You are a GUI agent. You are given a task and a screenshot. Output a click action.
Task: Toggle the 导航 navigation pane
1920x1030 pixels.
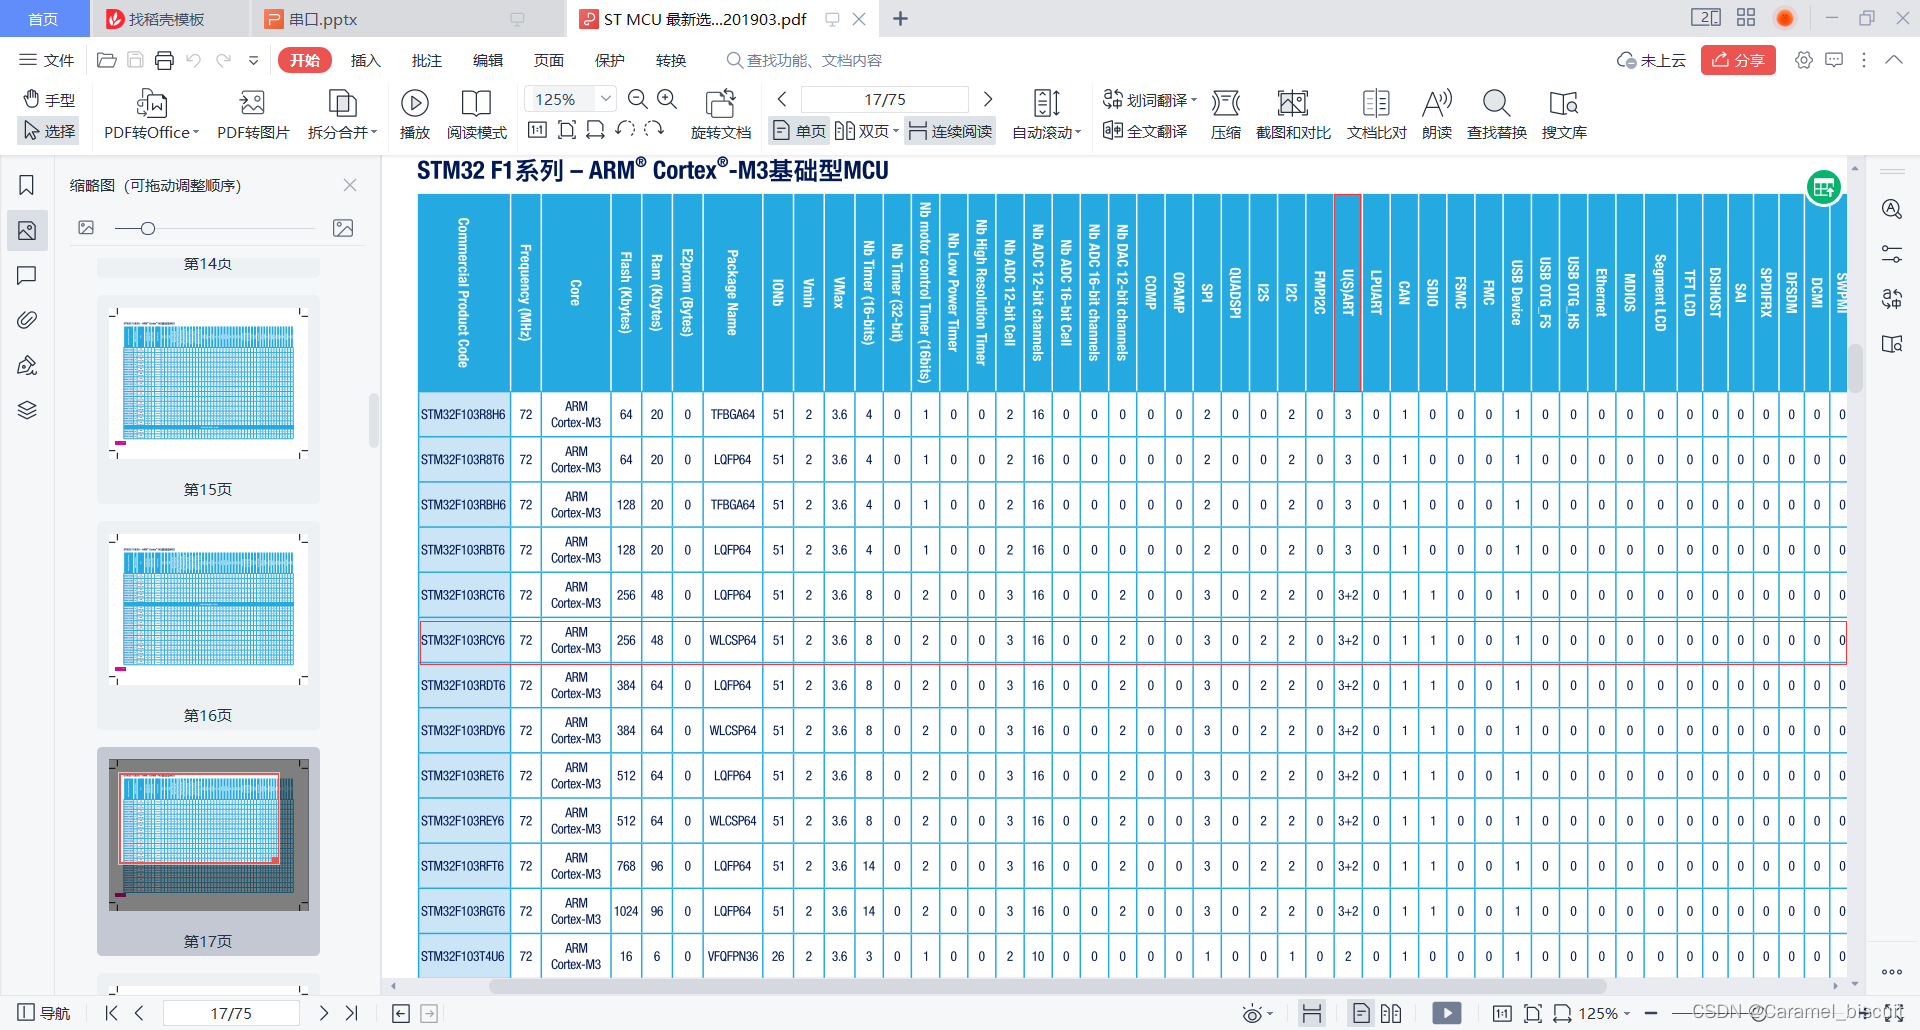44,1013
